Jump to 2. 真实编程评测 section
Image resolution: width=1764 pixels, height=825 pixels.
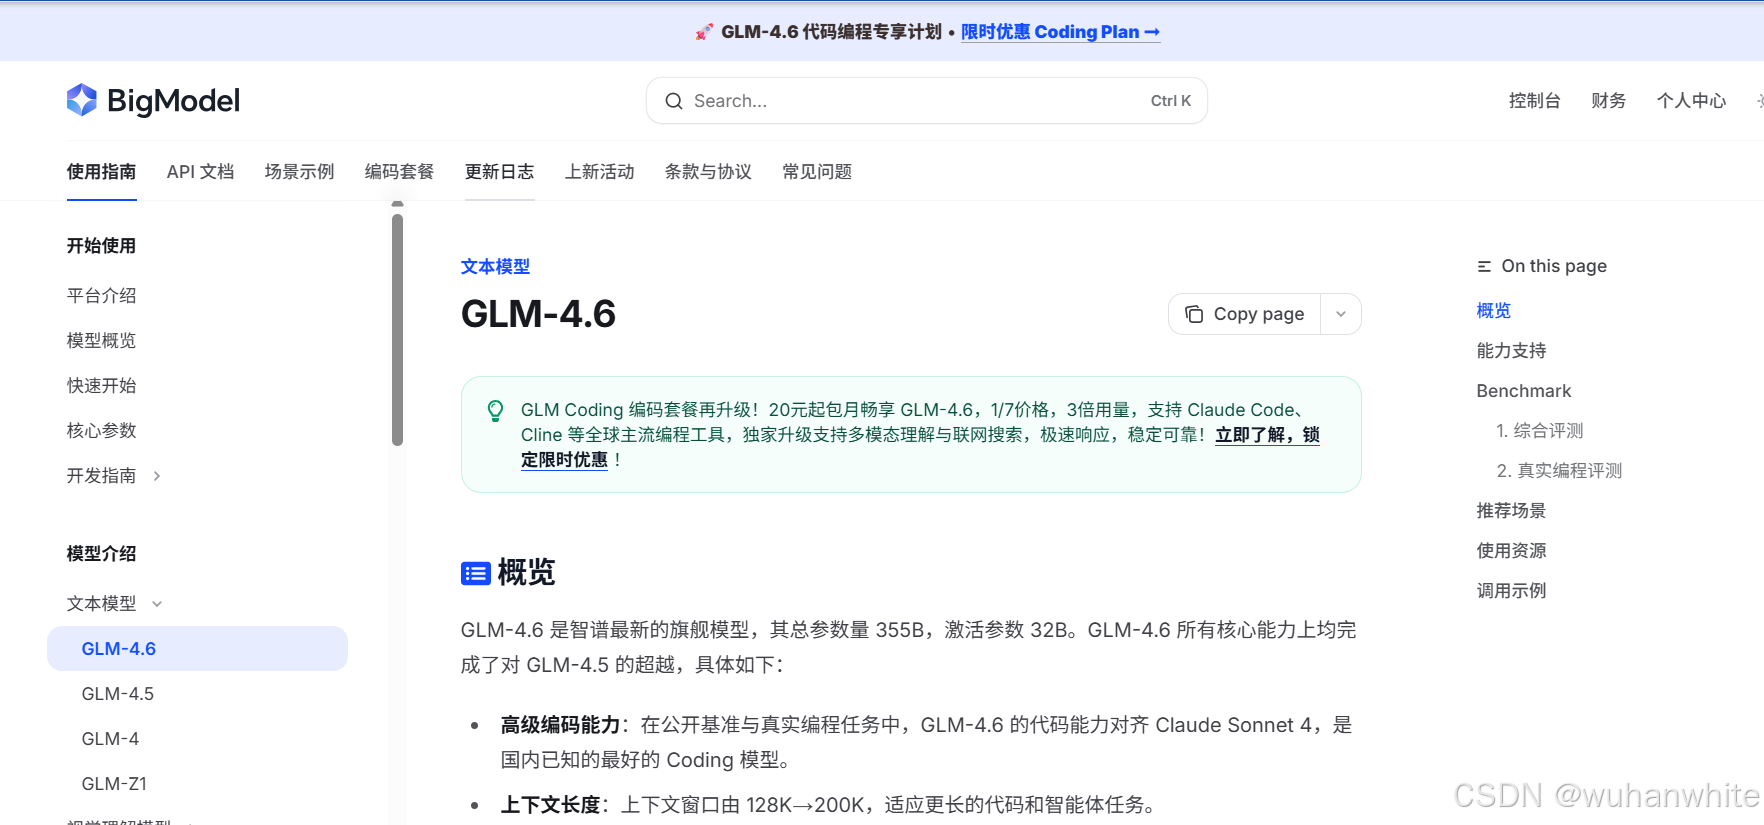(x=1559, y=471)
